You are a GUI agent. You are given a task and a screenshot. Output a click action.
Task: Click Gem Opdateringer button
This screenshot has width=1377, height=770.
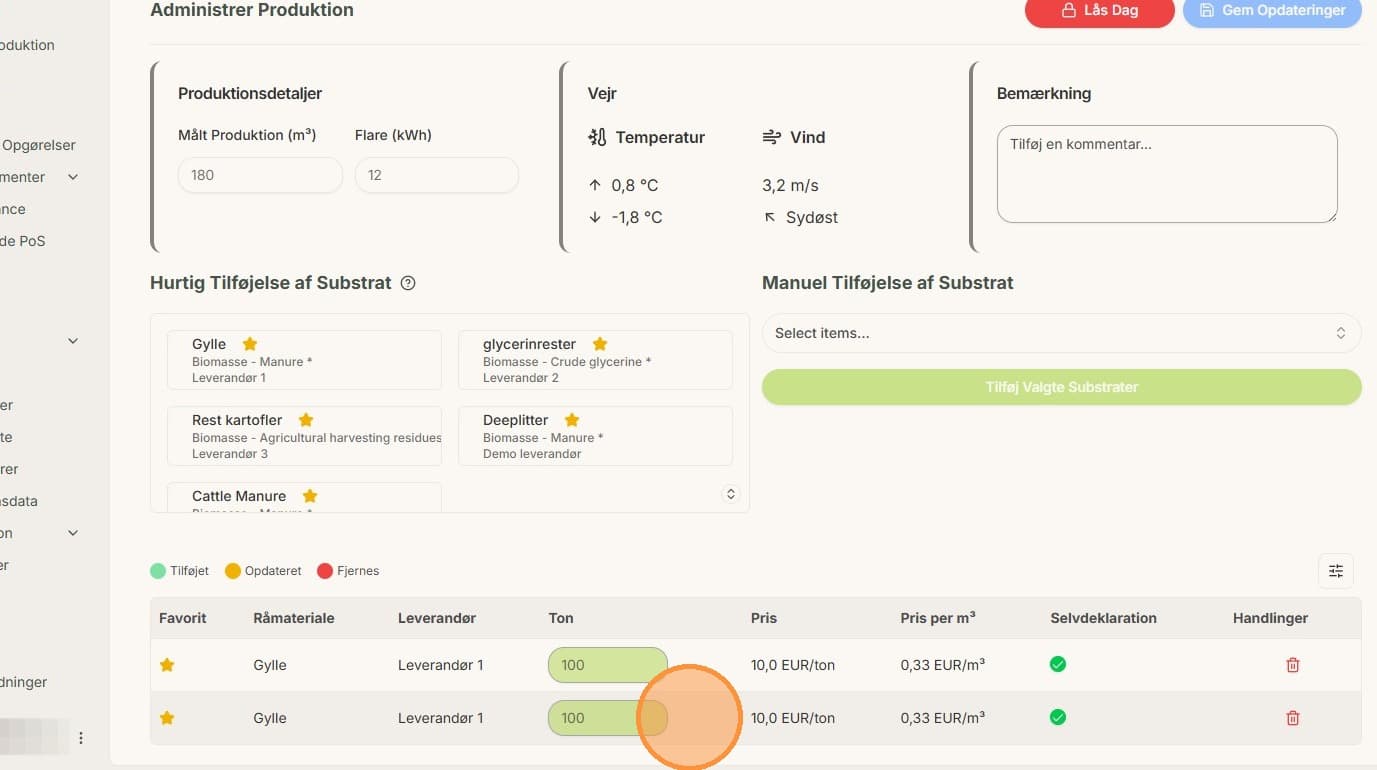pos(1272,11)
